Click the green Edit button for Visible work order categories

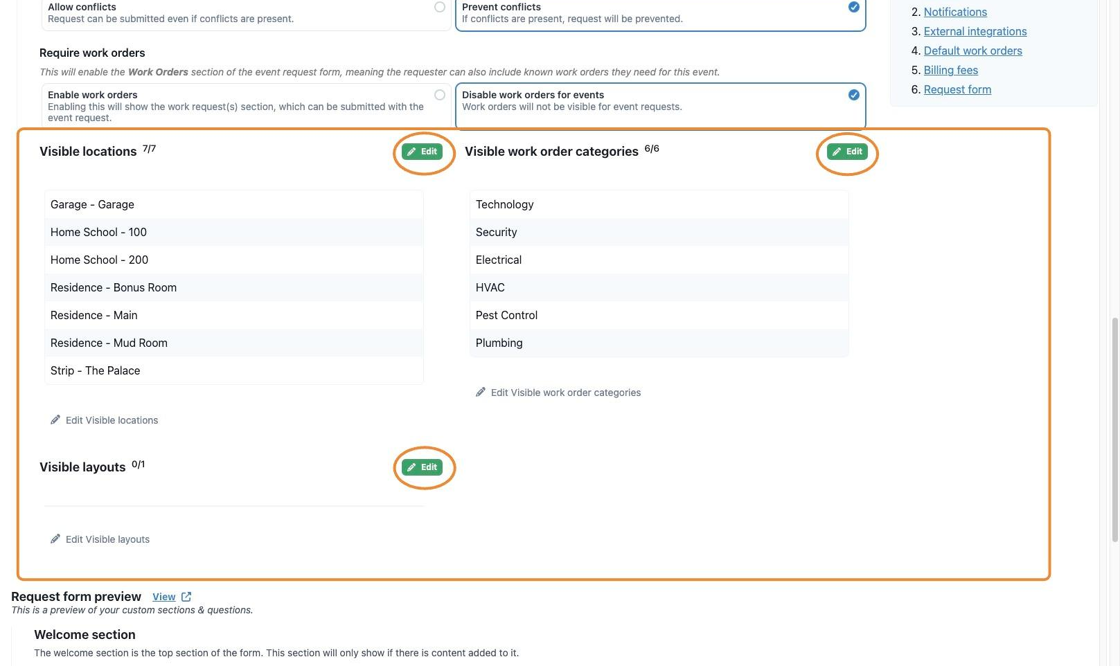847,151
